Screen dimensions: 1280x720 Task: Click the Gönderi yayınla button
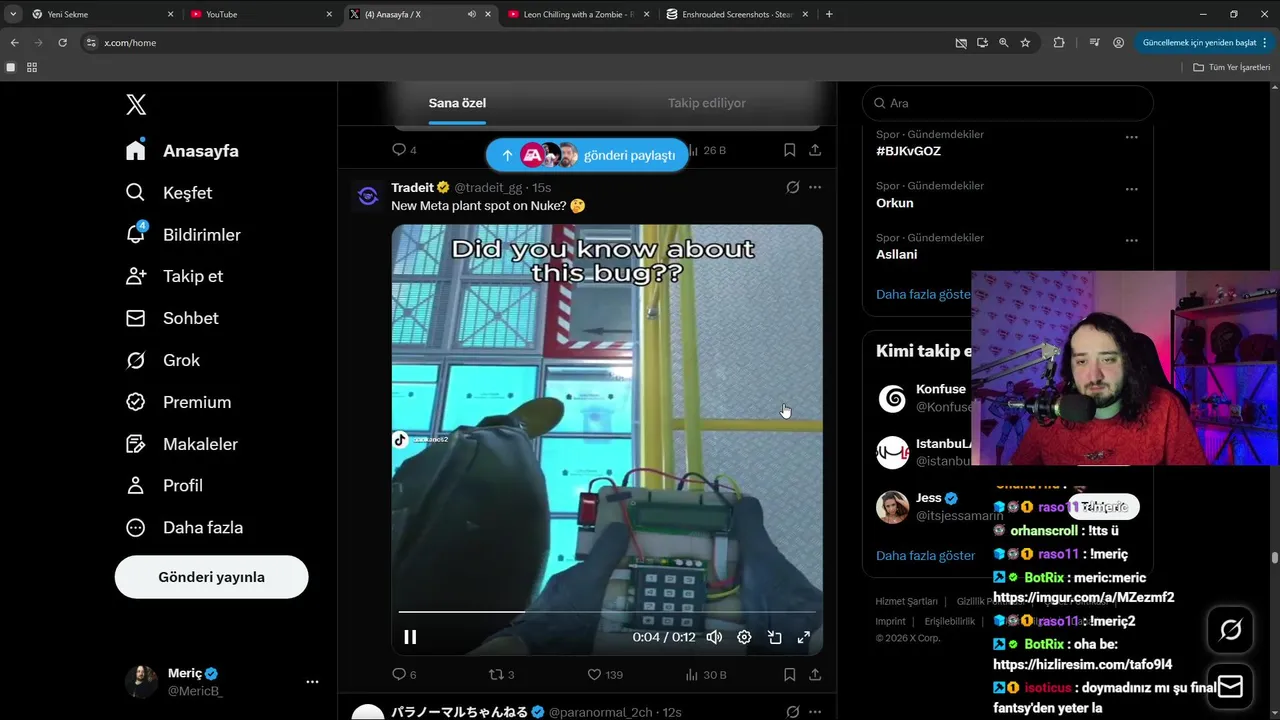pos(211,577)
